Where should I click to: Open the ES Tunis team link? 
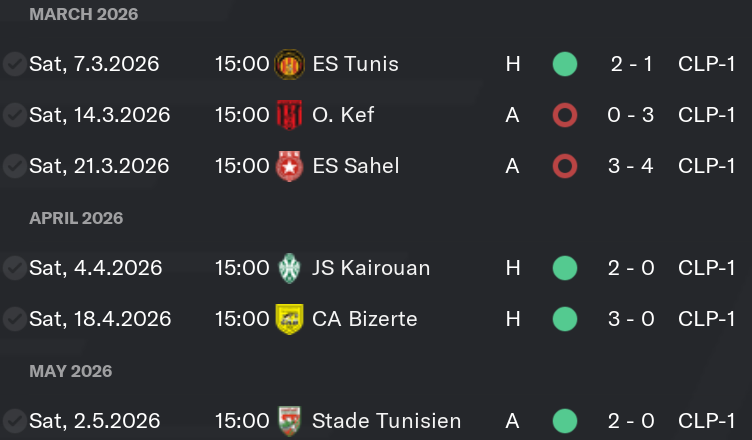(355, 64)
